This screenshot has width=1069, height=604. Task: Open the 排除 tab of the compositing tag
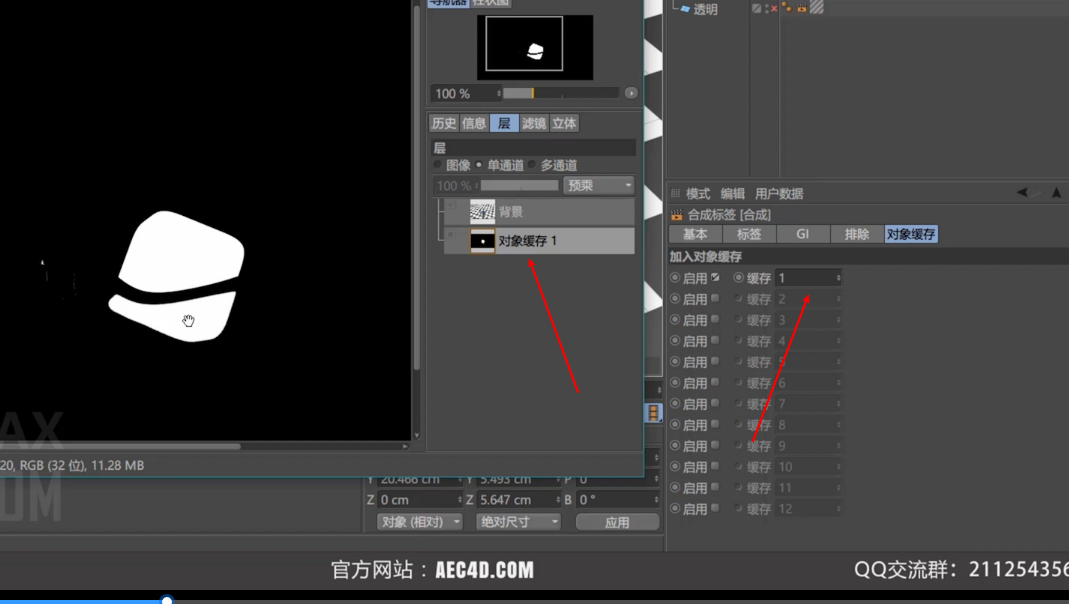coord(856,235)
